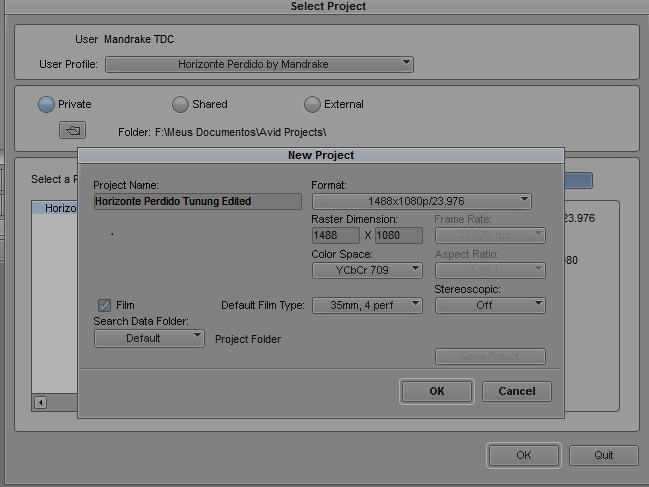Select the Shared radio button
This screenshot has height=487, width=649.
point(180,104)
